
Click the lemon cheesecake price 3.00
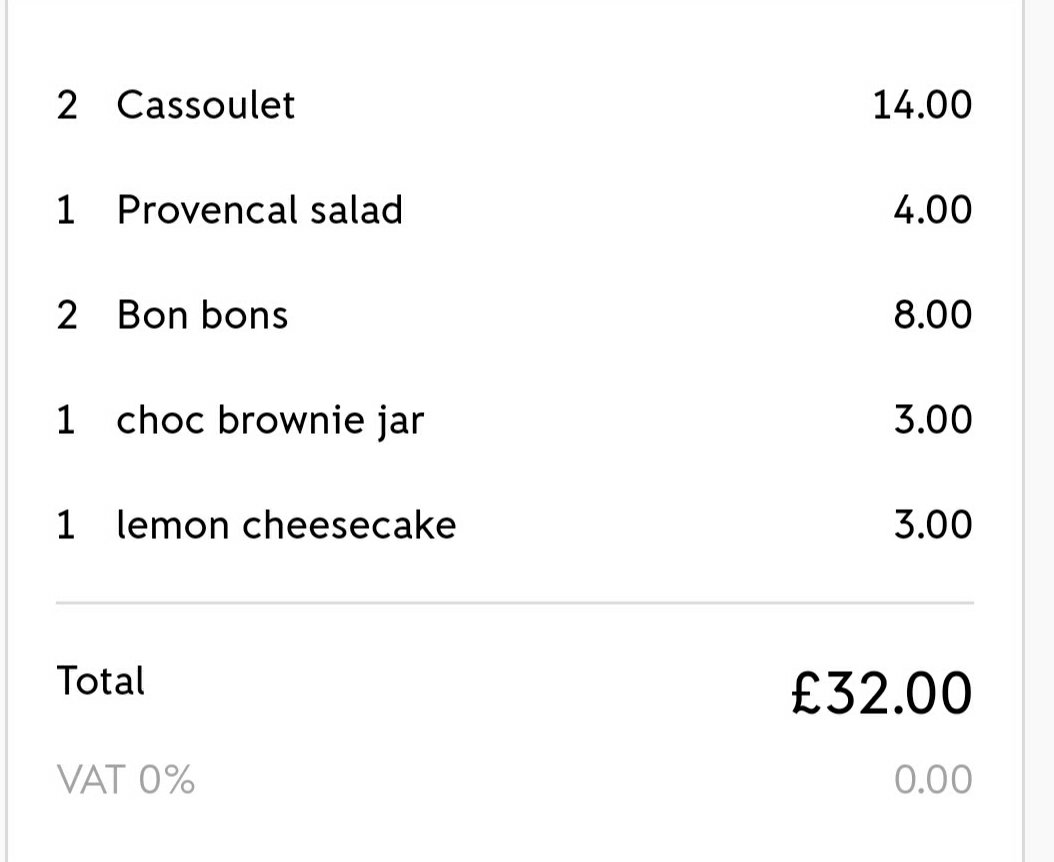(x=932, y=525)
